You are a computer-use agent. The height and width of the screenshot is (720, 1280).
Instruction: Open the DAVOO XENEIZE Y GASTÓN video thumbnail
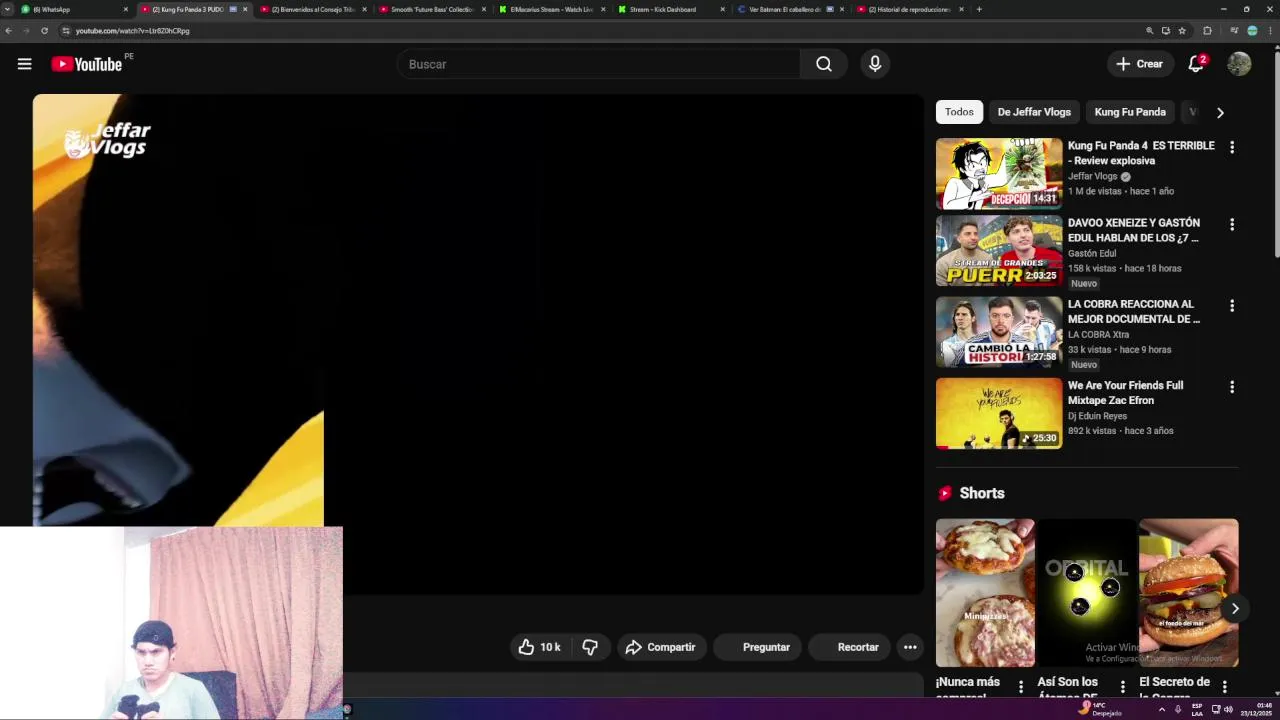pos(999,251)
